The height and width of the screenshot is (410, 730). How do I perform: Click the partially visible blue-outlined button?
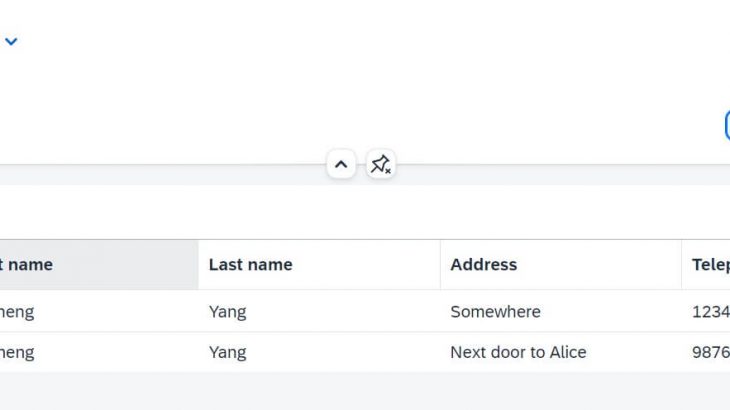click(728, 125)
